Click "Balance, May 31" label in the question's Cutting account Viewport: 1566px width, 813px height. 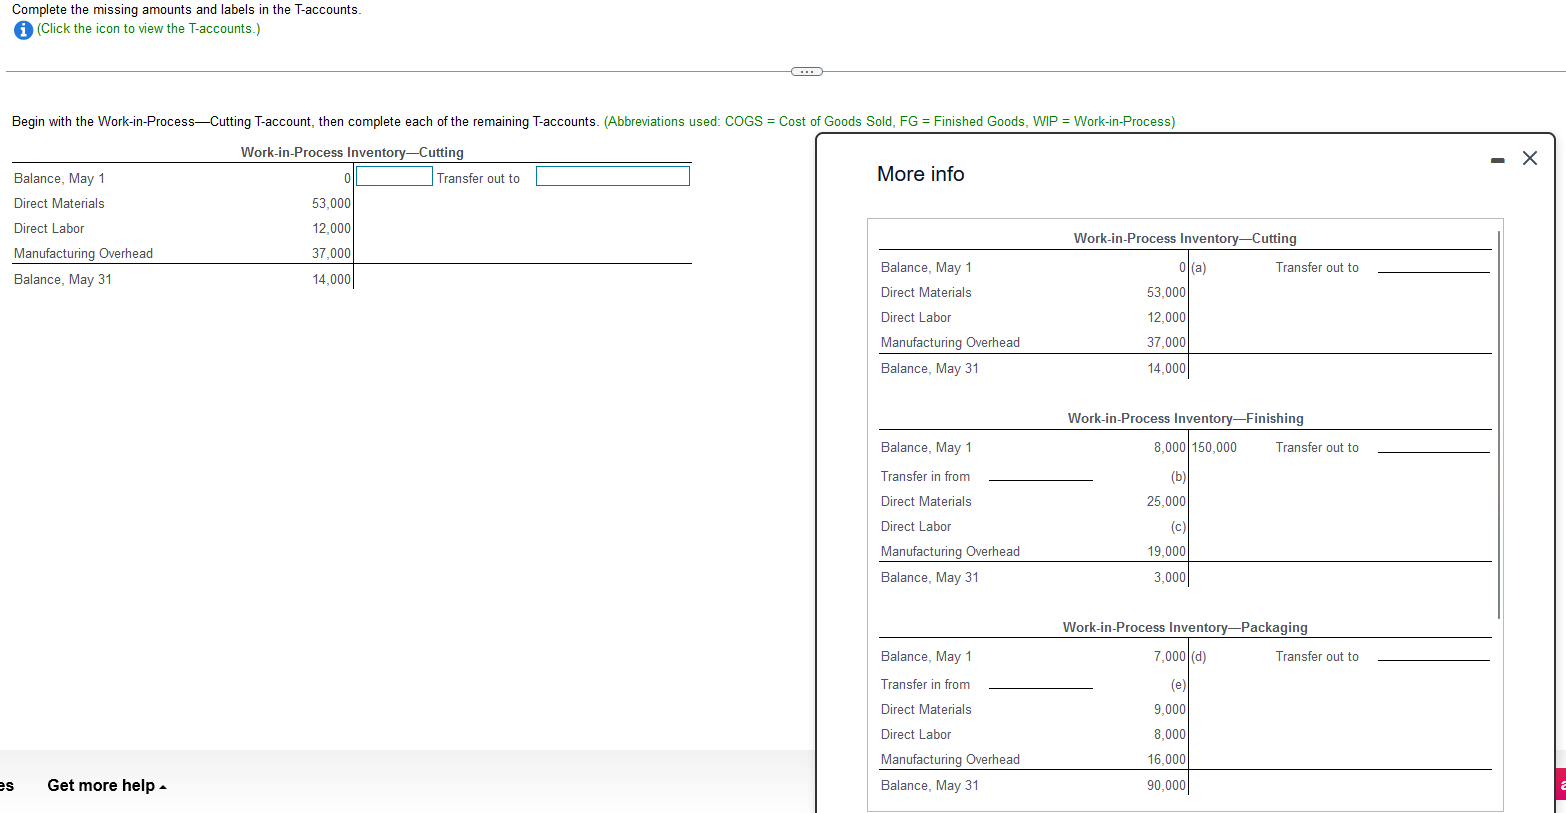pos(63,280)
